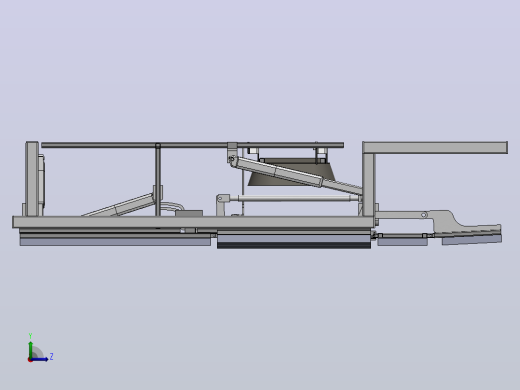
Task: Select the upper diagonal actuator cylinder
Action: coord(280,172)
